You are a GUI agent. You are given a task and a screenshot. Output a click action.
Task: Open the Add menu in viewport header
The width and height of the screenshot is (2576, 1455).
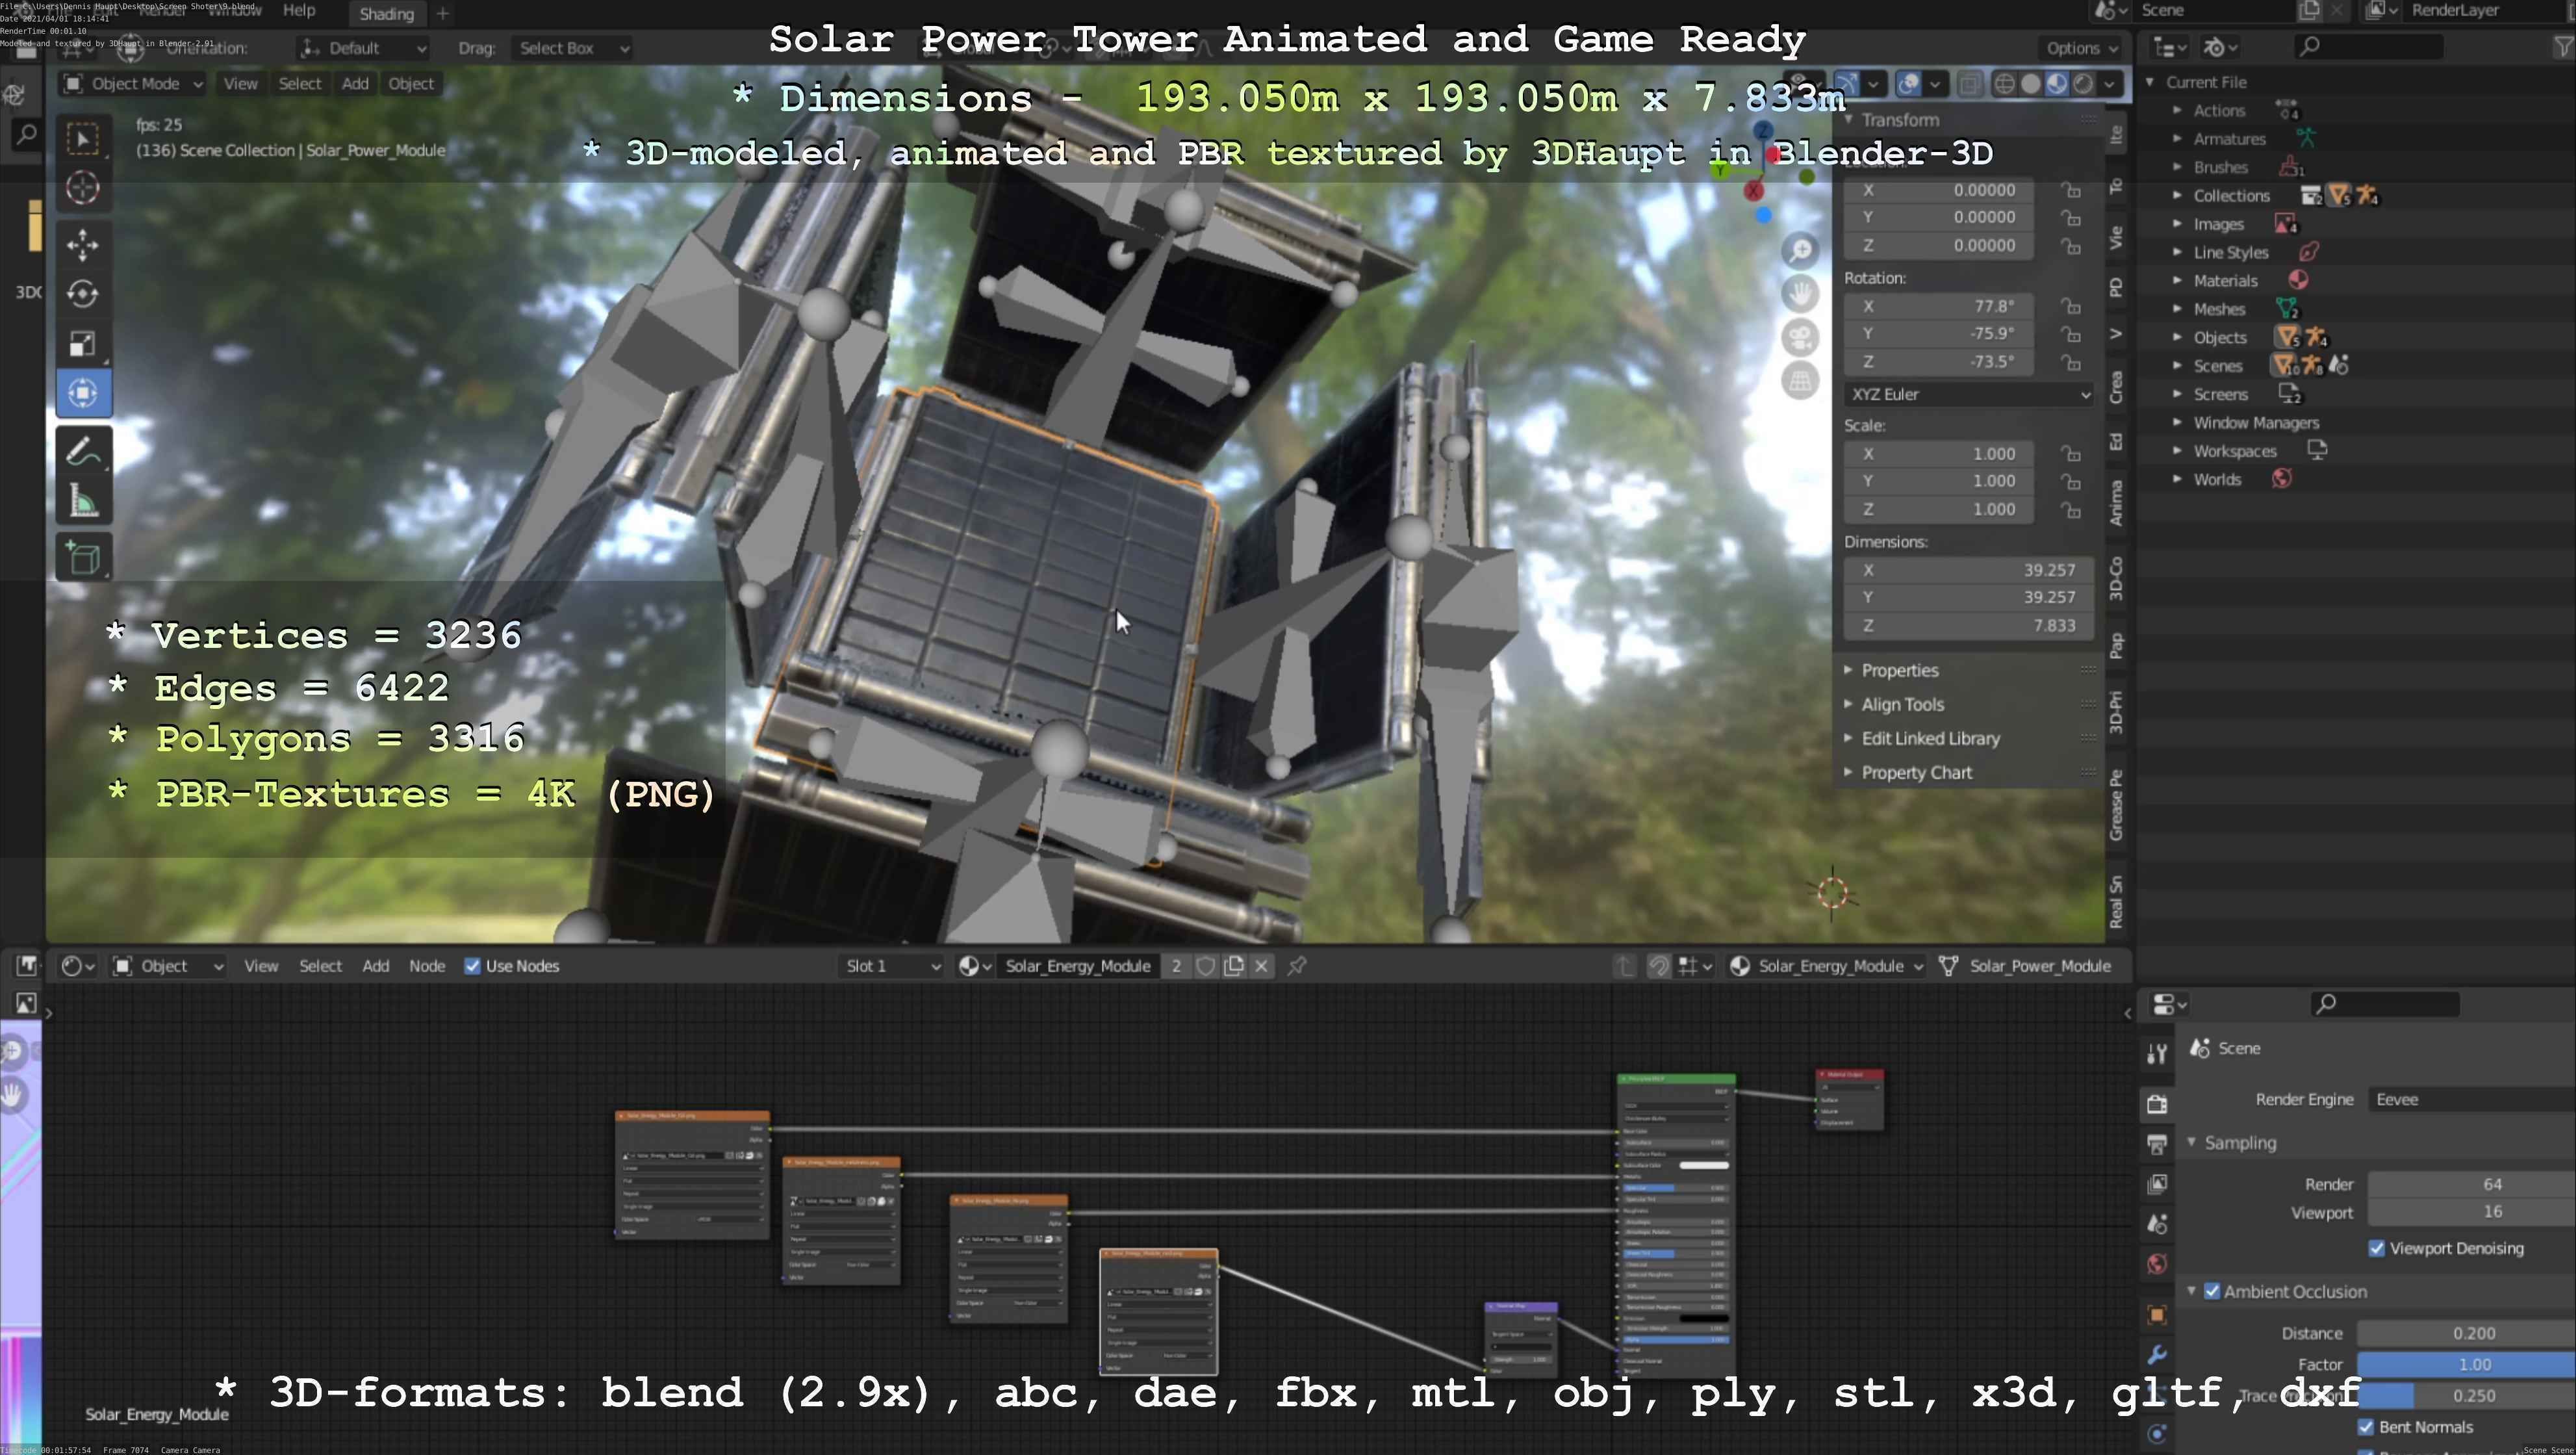(x=355, y=84)
